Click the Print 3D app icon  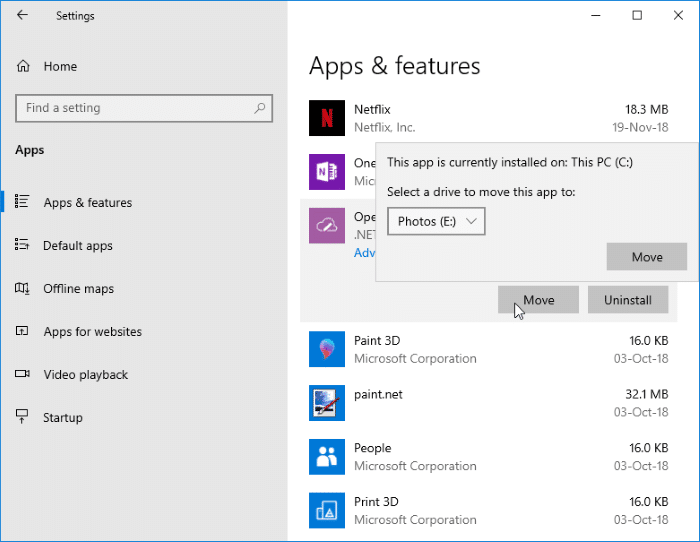(x=327, y=510)
